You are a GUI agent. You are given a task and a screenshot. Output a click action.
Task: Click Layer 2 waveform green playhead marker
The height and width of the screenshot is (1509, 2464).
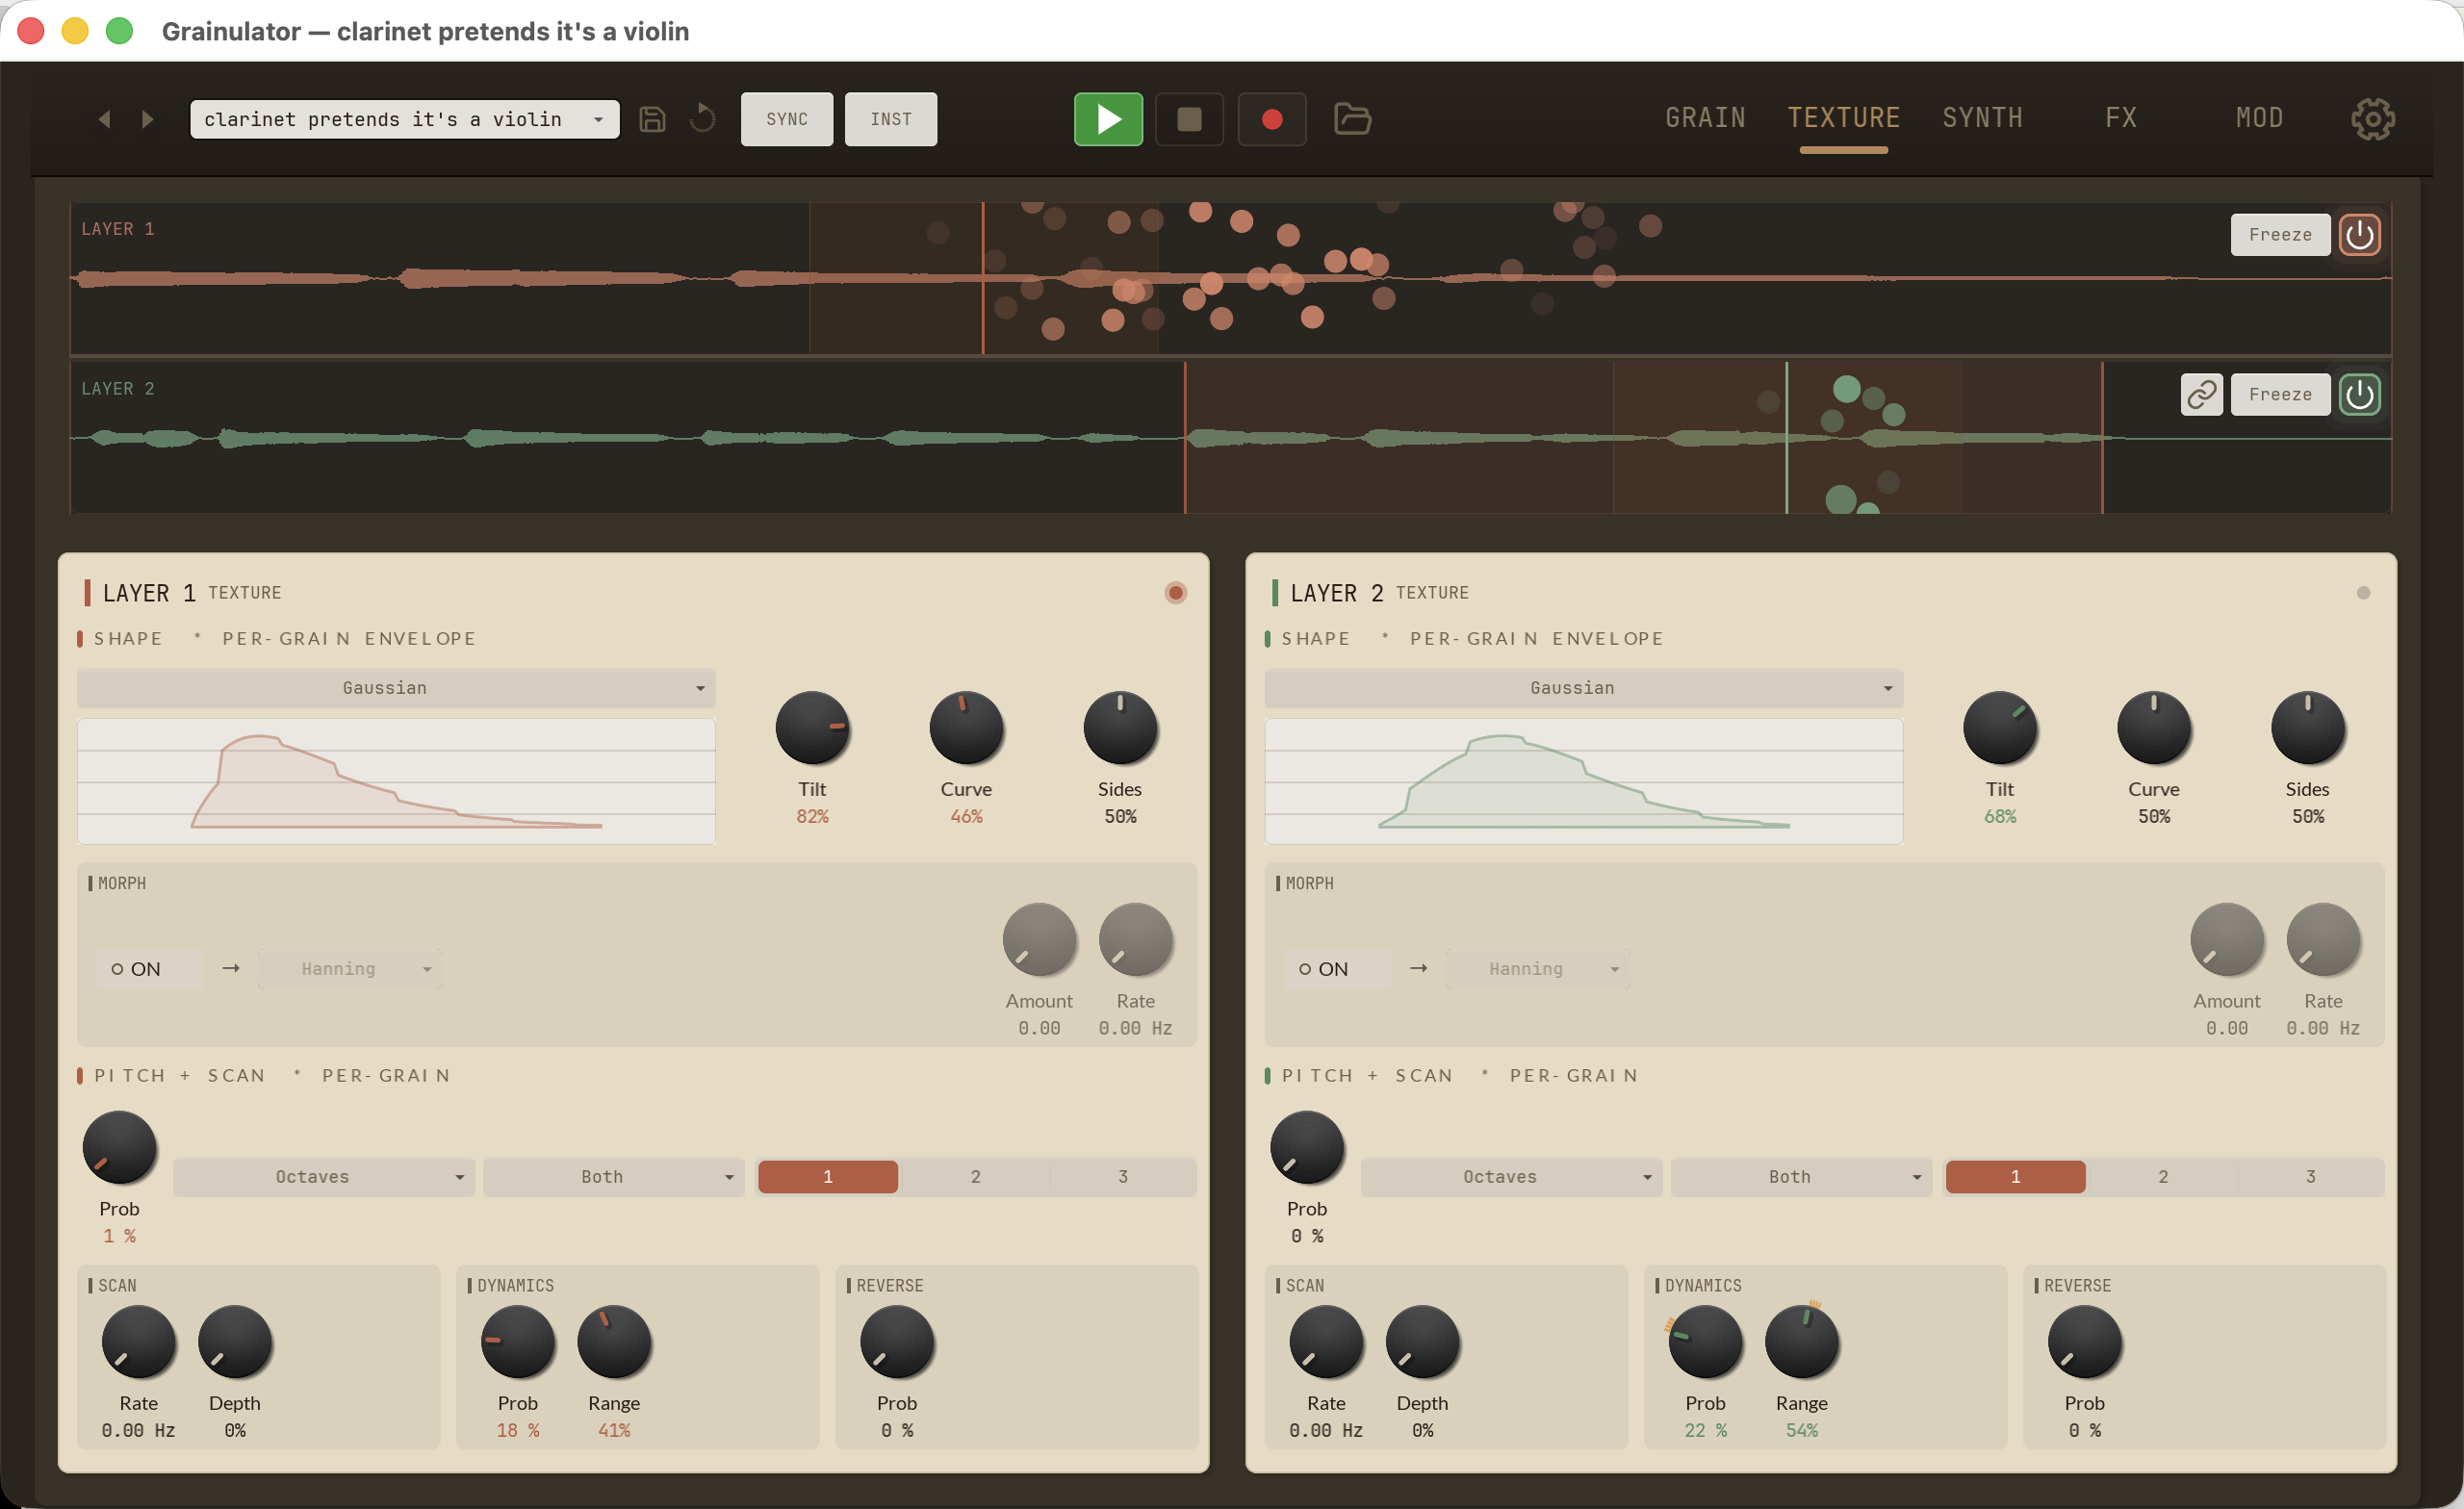pyautogui.click(x=1786, y=438)
